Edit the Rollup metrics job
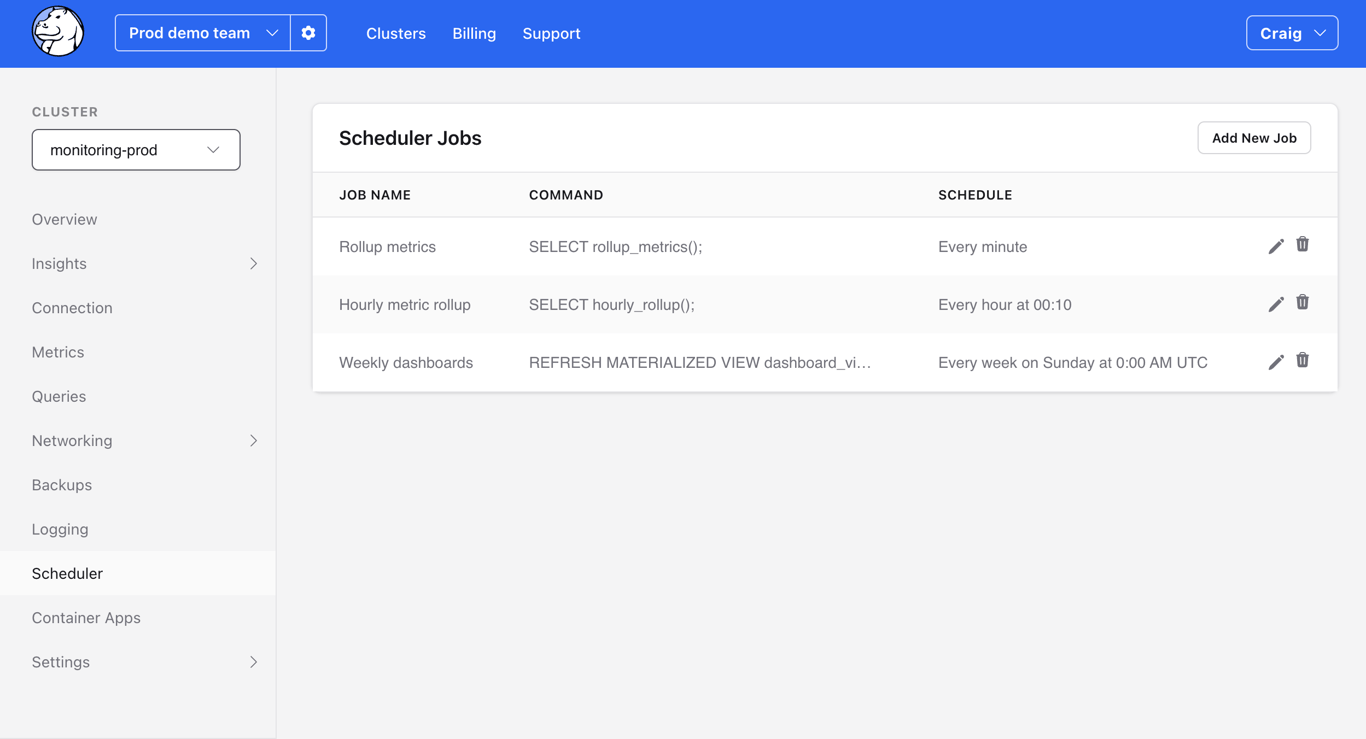Screen dimensions: 1366x739 click(x=1276, y=245)
